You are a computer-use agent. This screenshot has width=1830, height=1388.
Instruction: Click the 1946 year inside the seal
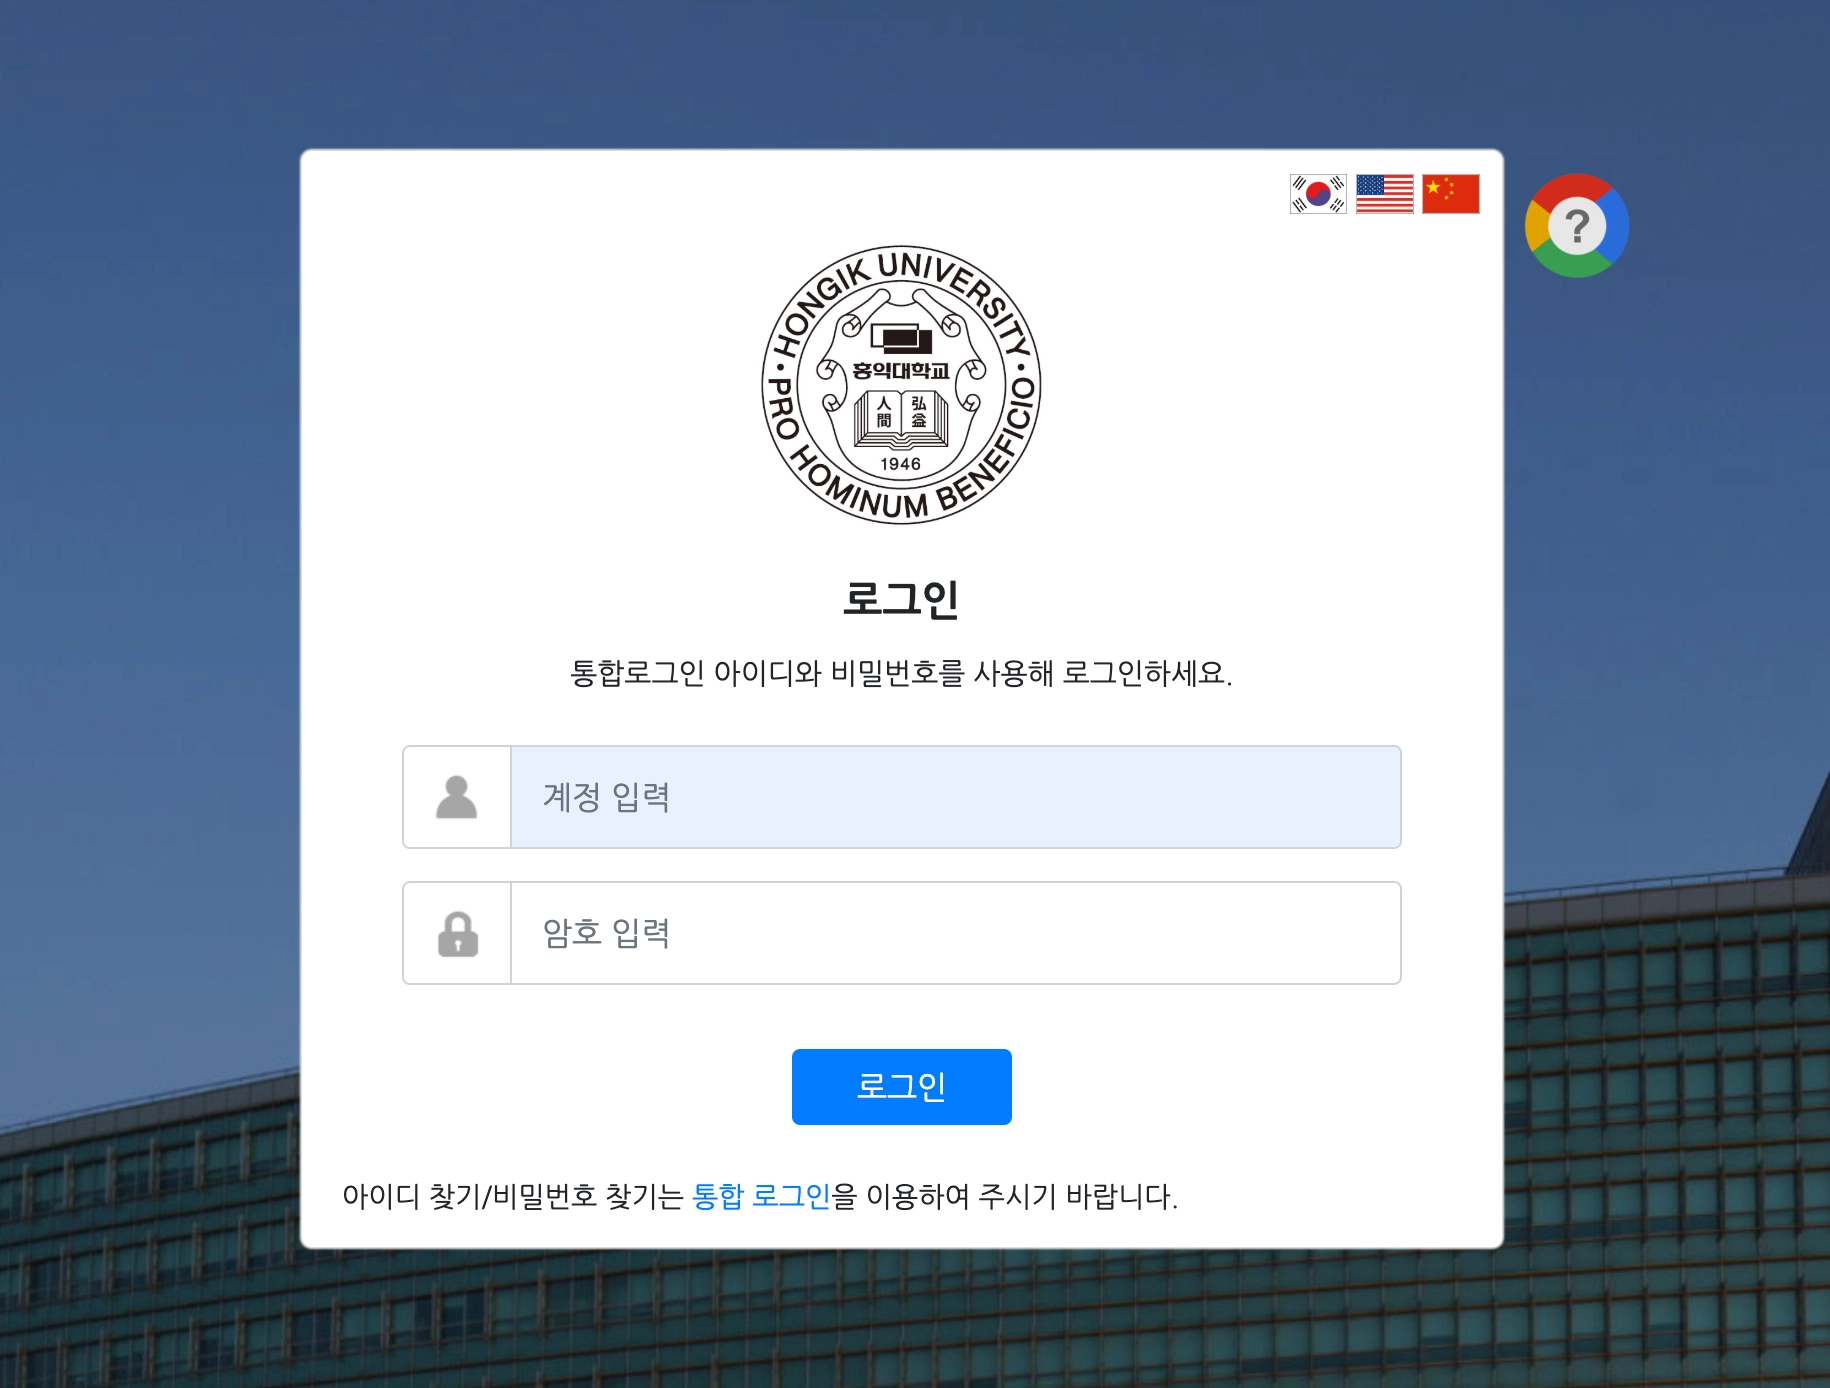click(900, 464)
